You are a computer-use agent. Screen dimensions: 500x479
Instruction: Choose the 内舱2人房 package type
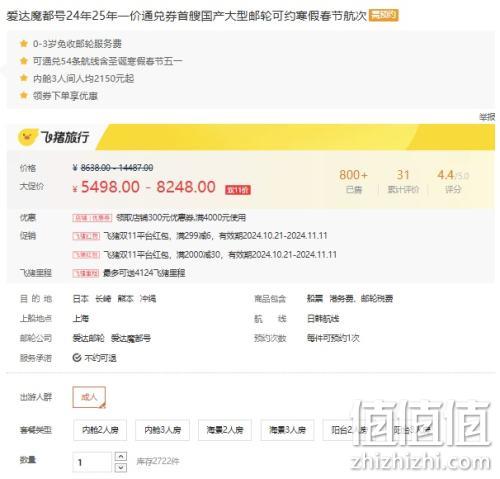tap(100, 430)
